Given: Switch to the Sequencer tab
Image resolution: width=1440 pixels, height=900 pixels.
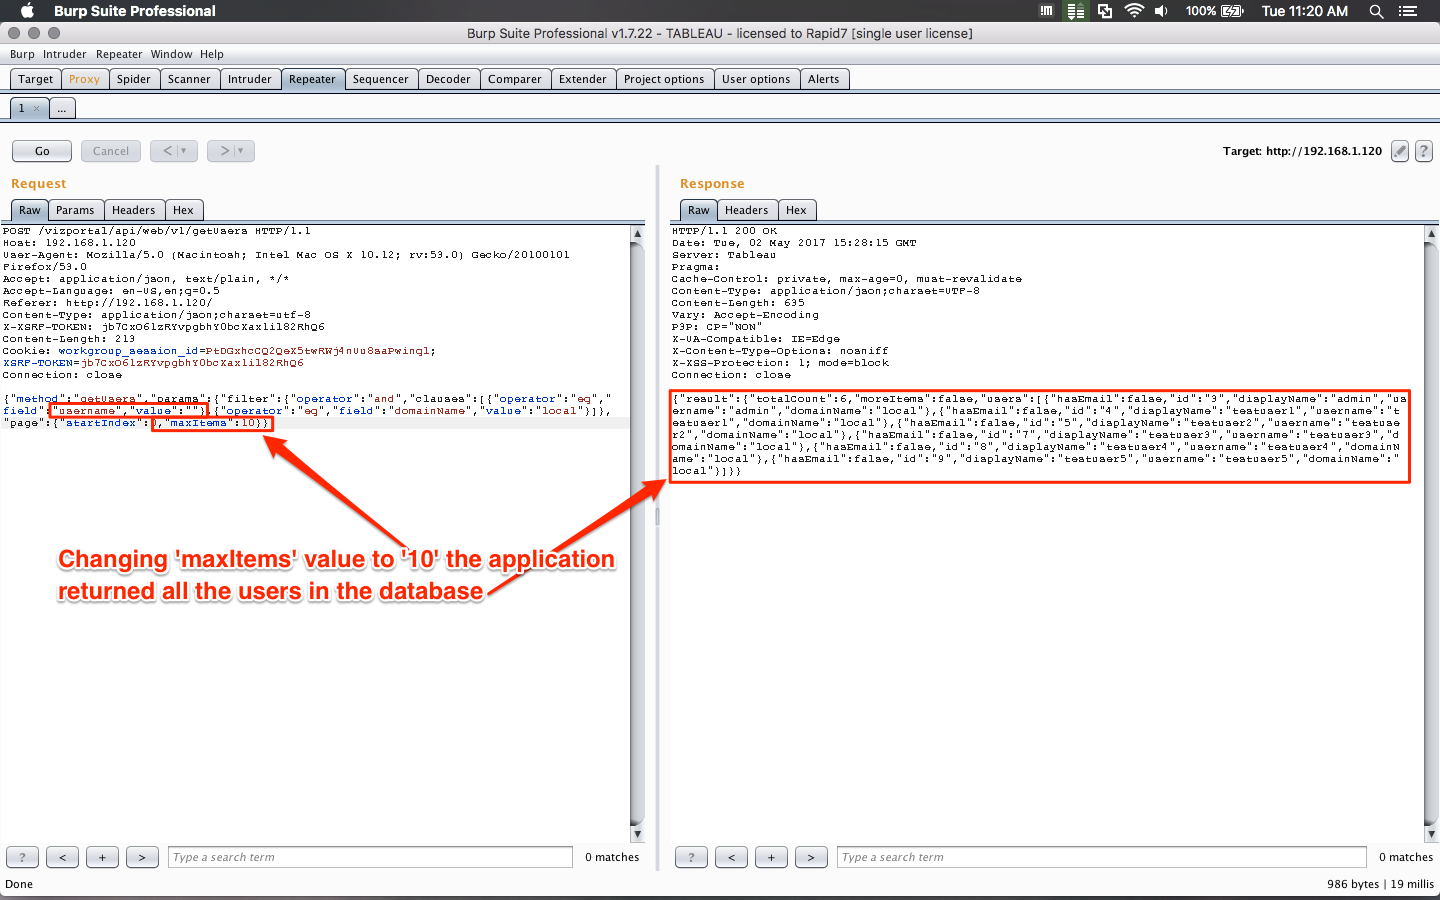Looking at the screenshot, I should [x=380, y=79].
